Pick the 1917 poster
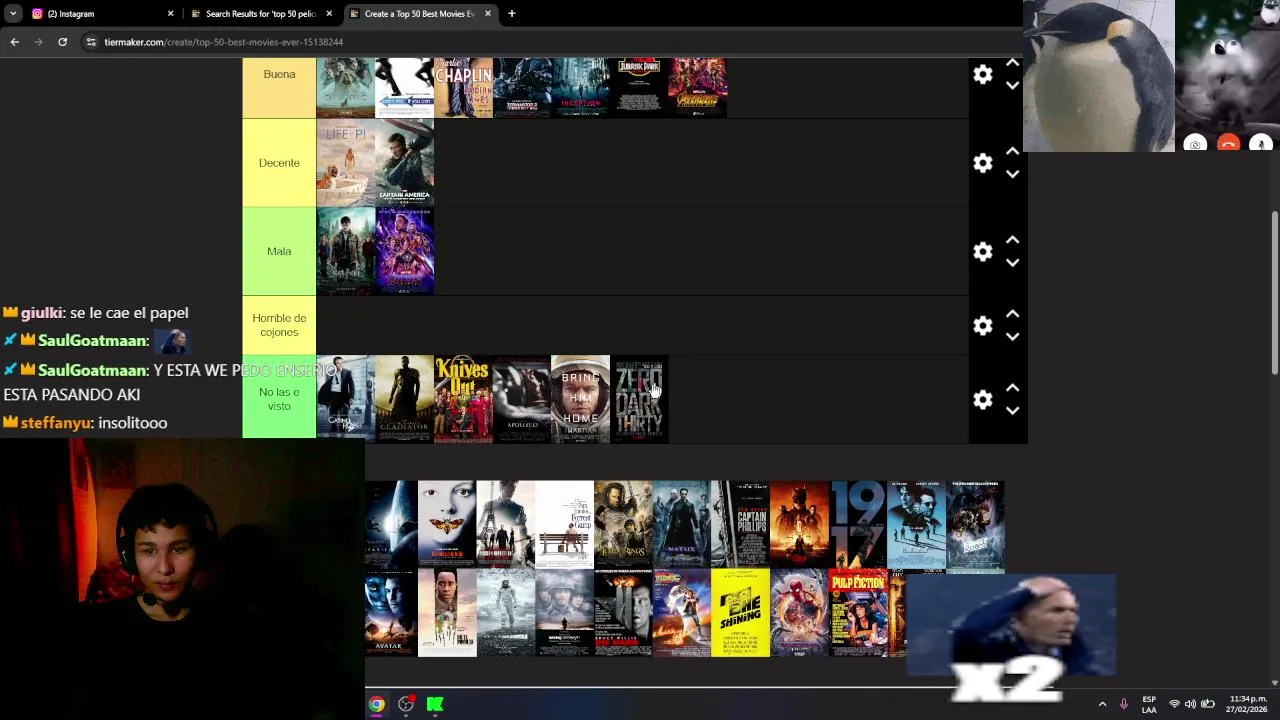Screen dimensions: 1280x720 857,524
